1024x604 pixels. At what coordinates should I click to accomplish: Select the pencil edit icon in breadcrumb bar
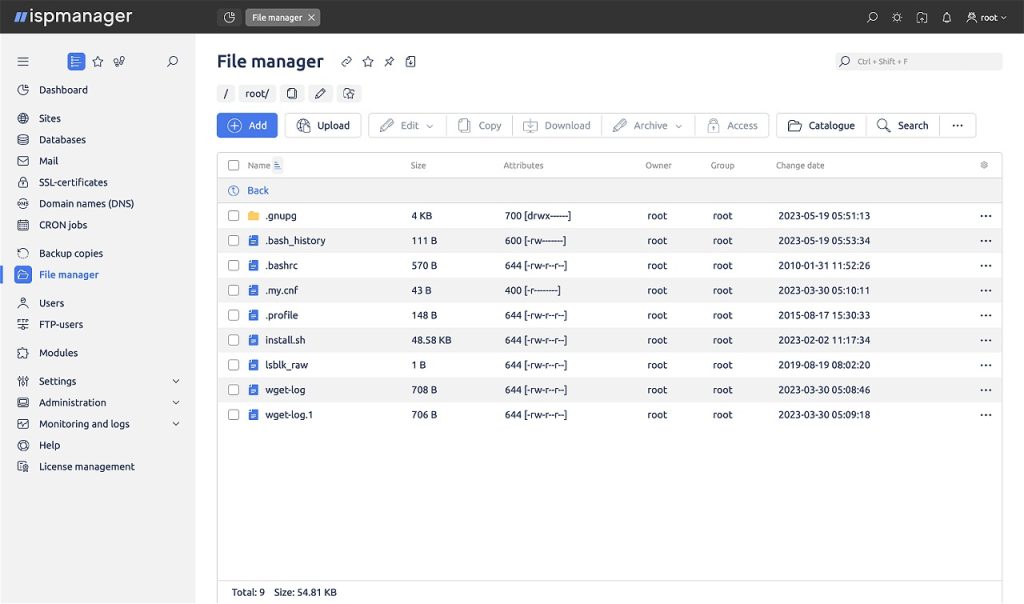click(319, 92)
